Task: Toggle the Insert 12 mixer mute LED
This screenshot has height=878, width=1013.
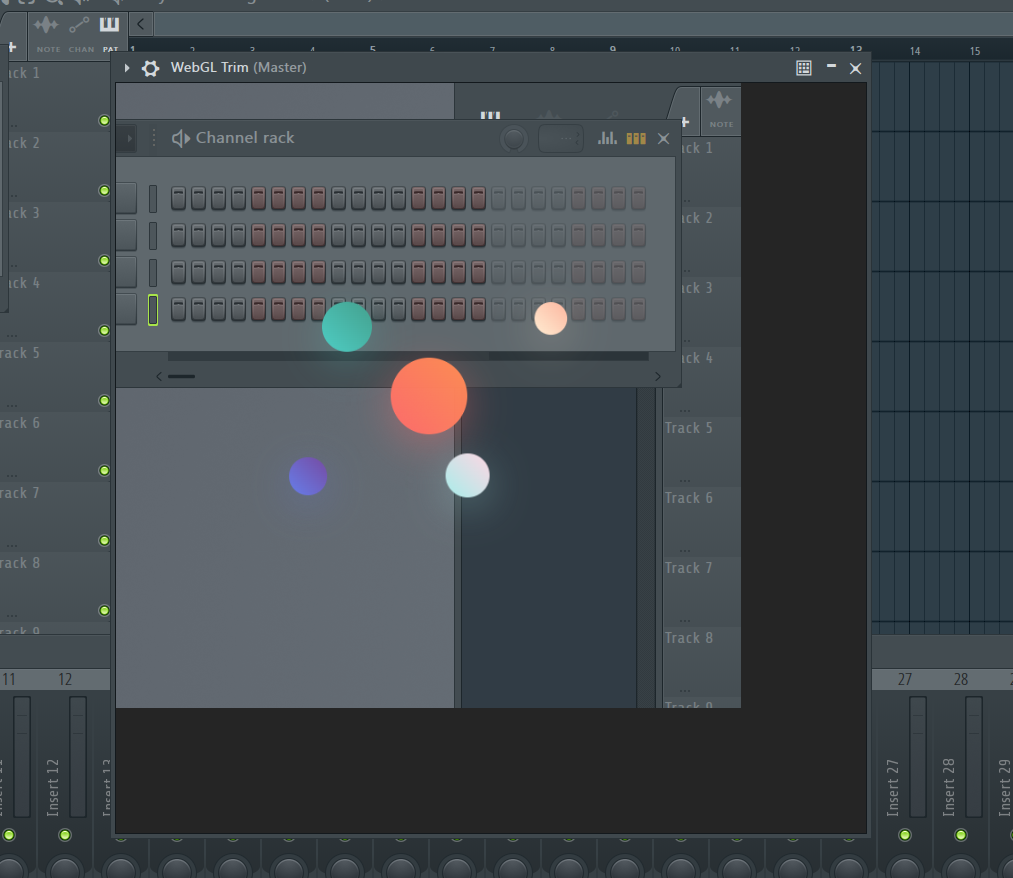Action: click(65, 835)
